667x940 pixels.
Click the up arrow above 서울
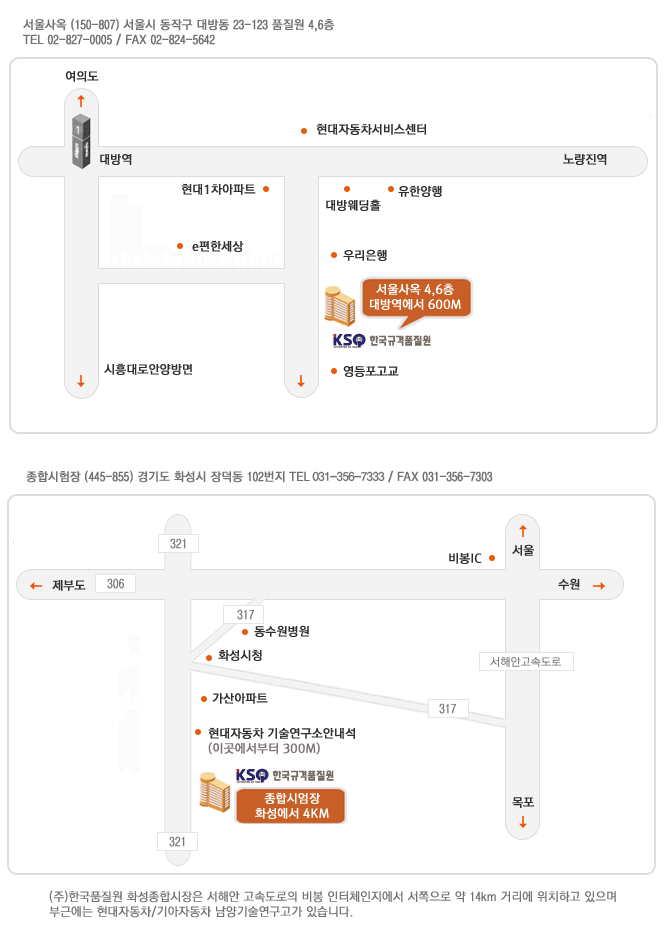523,531
